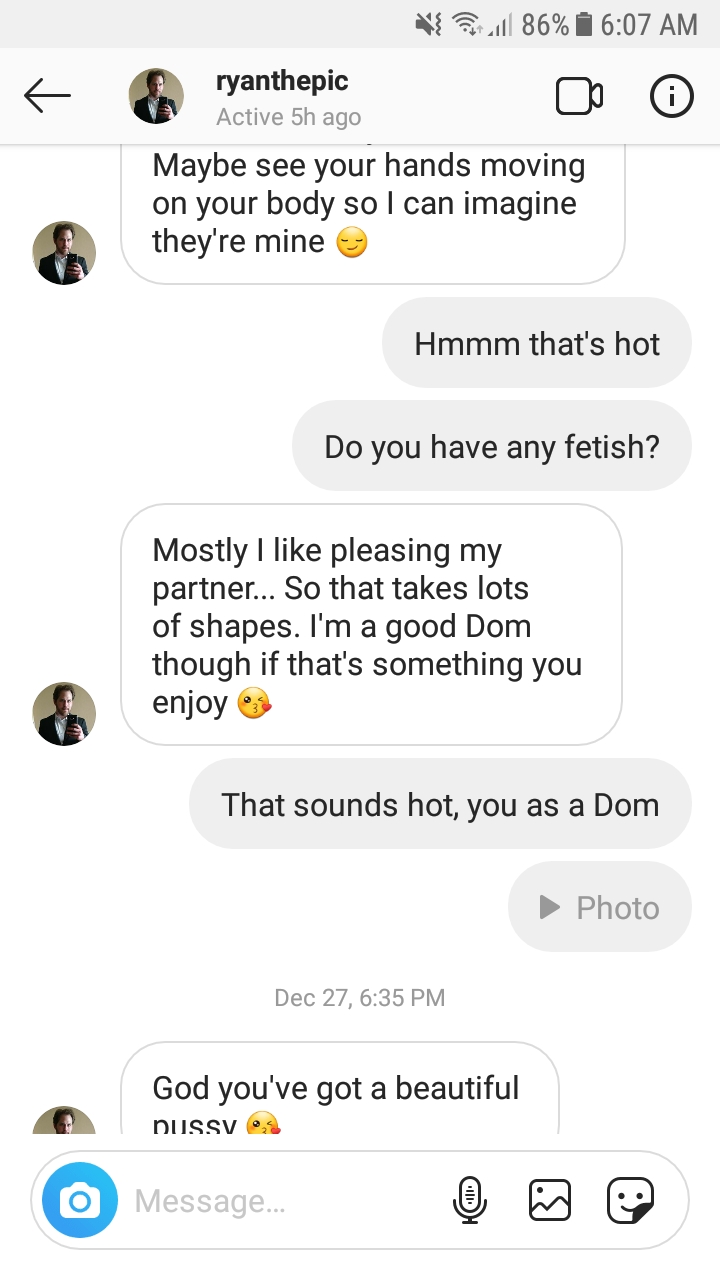Open the blue camera button
Viewport: 720px width, 1280px height.
(80, 1200)
